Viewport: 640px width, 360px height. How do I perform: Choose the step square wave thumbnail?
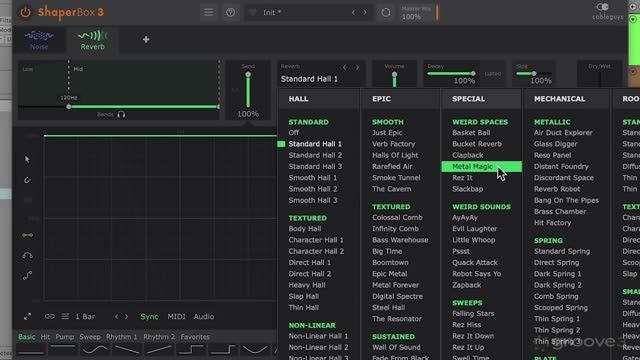click(191, 350)
